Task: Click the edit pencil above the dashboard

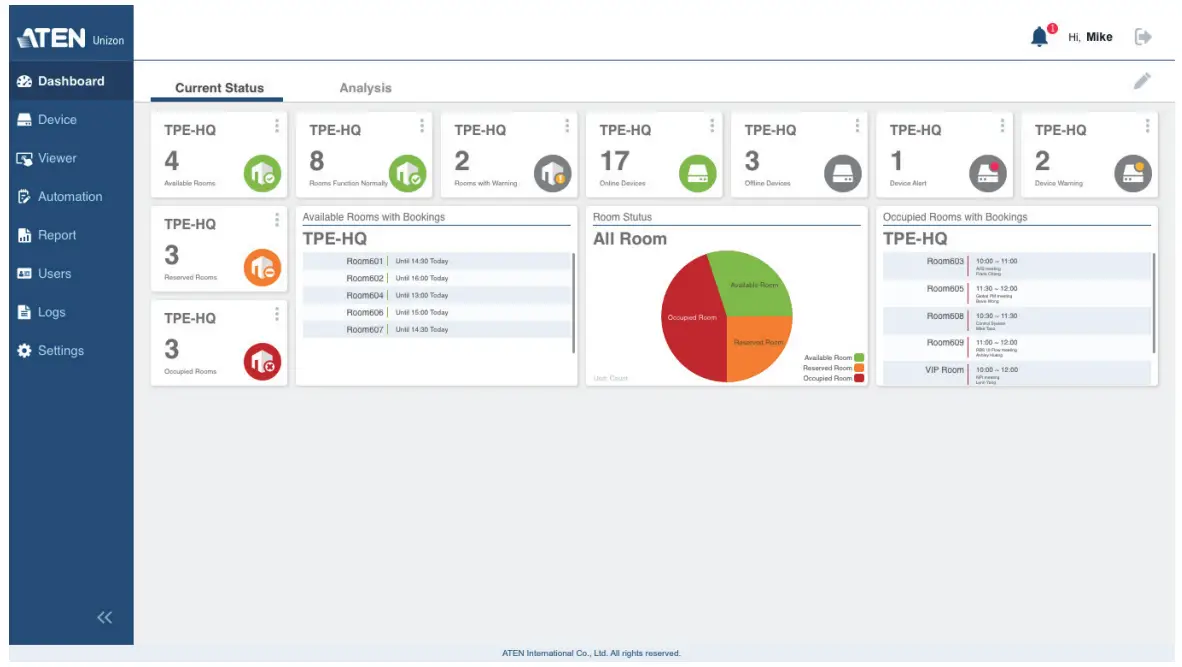Action: [1141, 81]
